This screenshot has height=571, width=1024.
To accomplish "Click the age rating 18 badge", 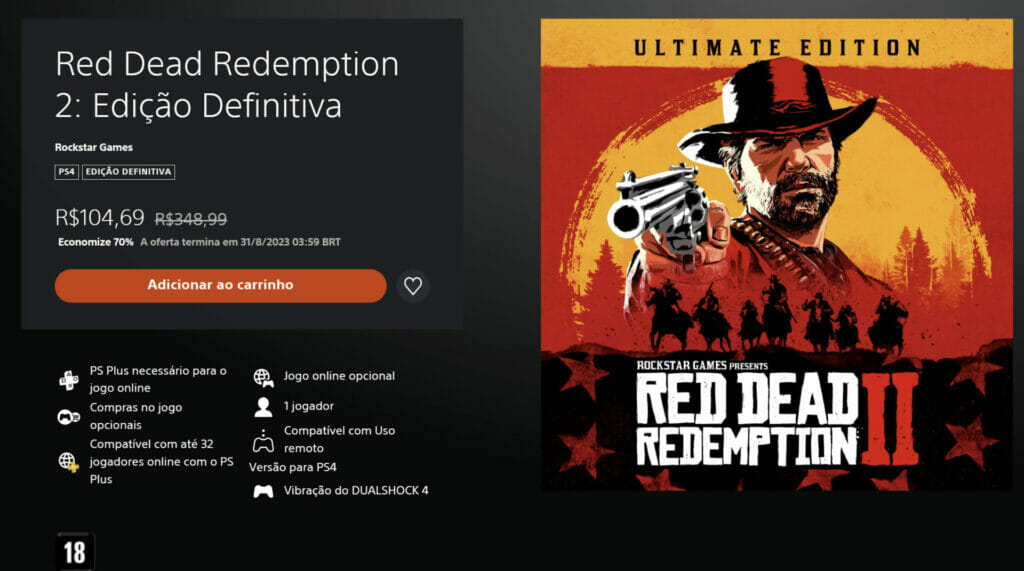I will coord(75,551).
